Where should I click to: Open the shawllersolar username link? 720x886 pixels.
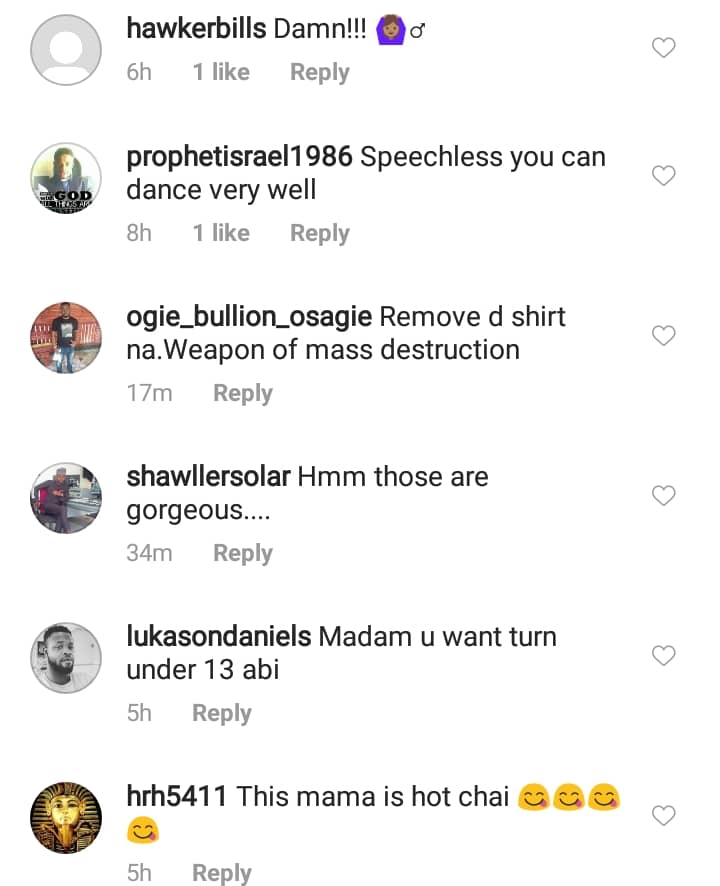[x=208, y=476]
